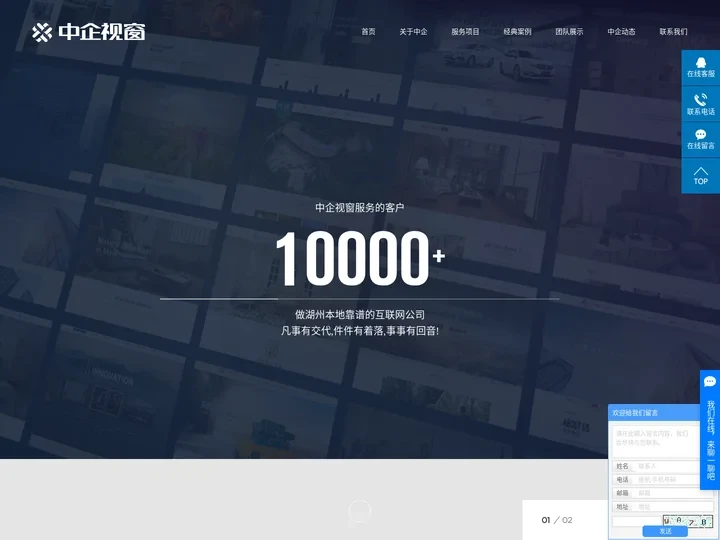
Task: Open 经典案例 menu item
Action: coord(517,32)
